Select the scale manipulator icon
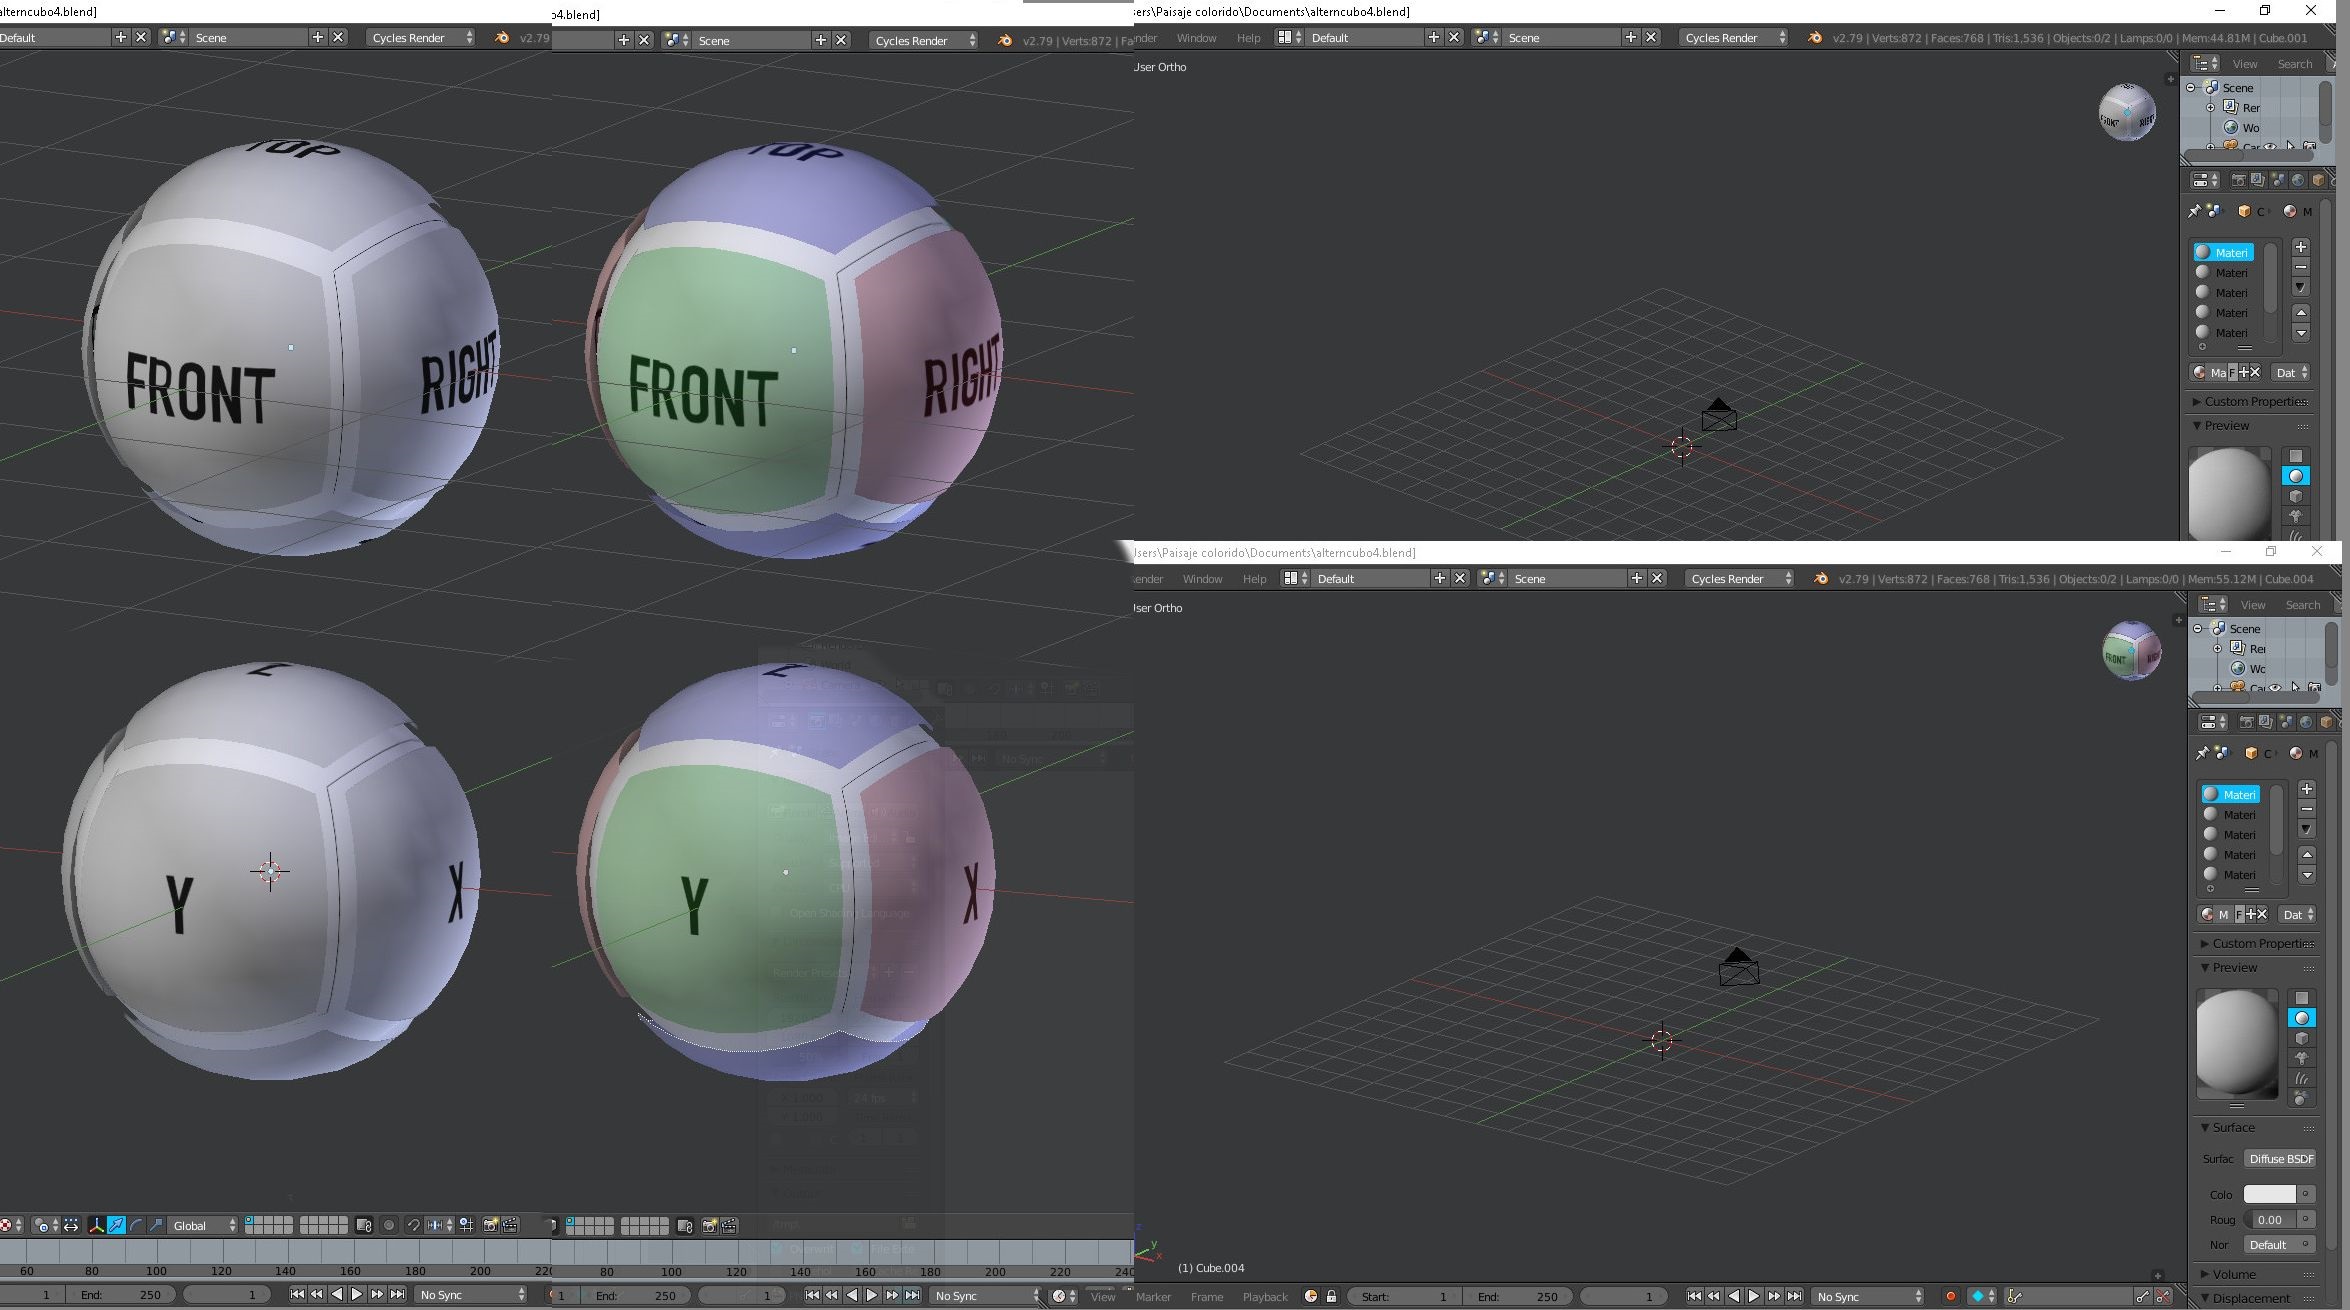Viewport: 2350px width, 1310px height. (x=156, y=1225)
